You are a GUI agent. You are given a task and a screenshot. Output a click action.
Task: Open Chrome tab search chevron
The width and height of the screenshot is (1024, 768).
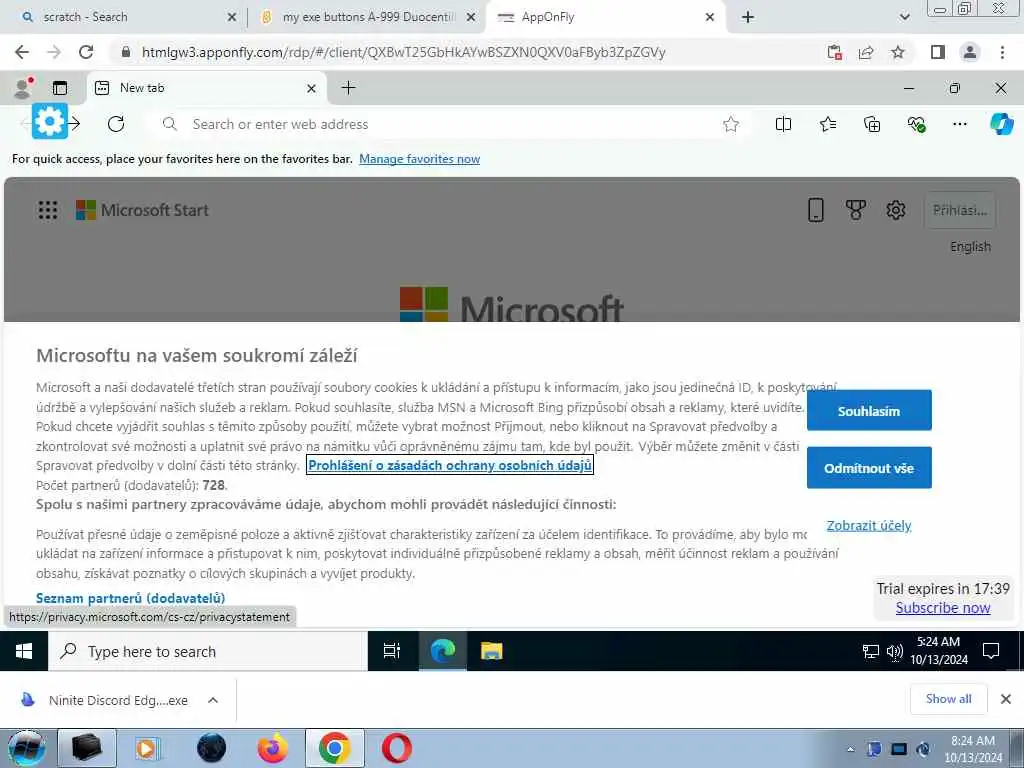point(904,18)
